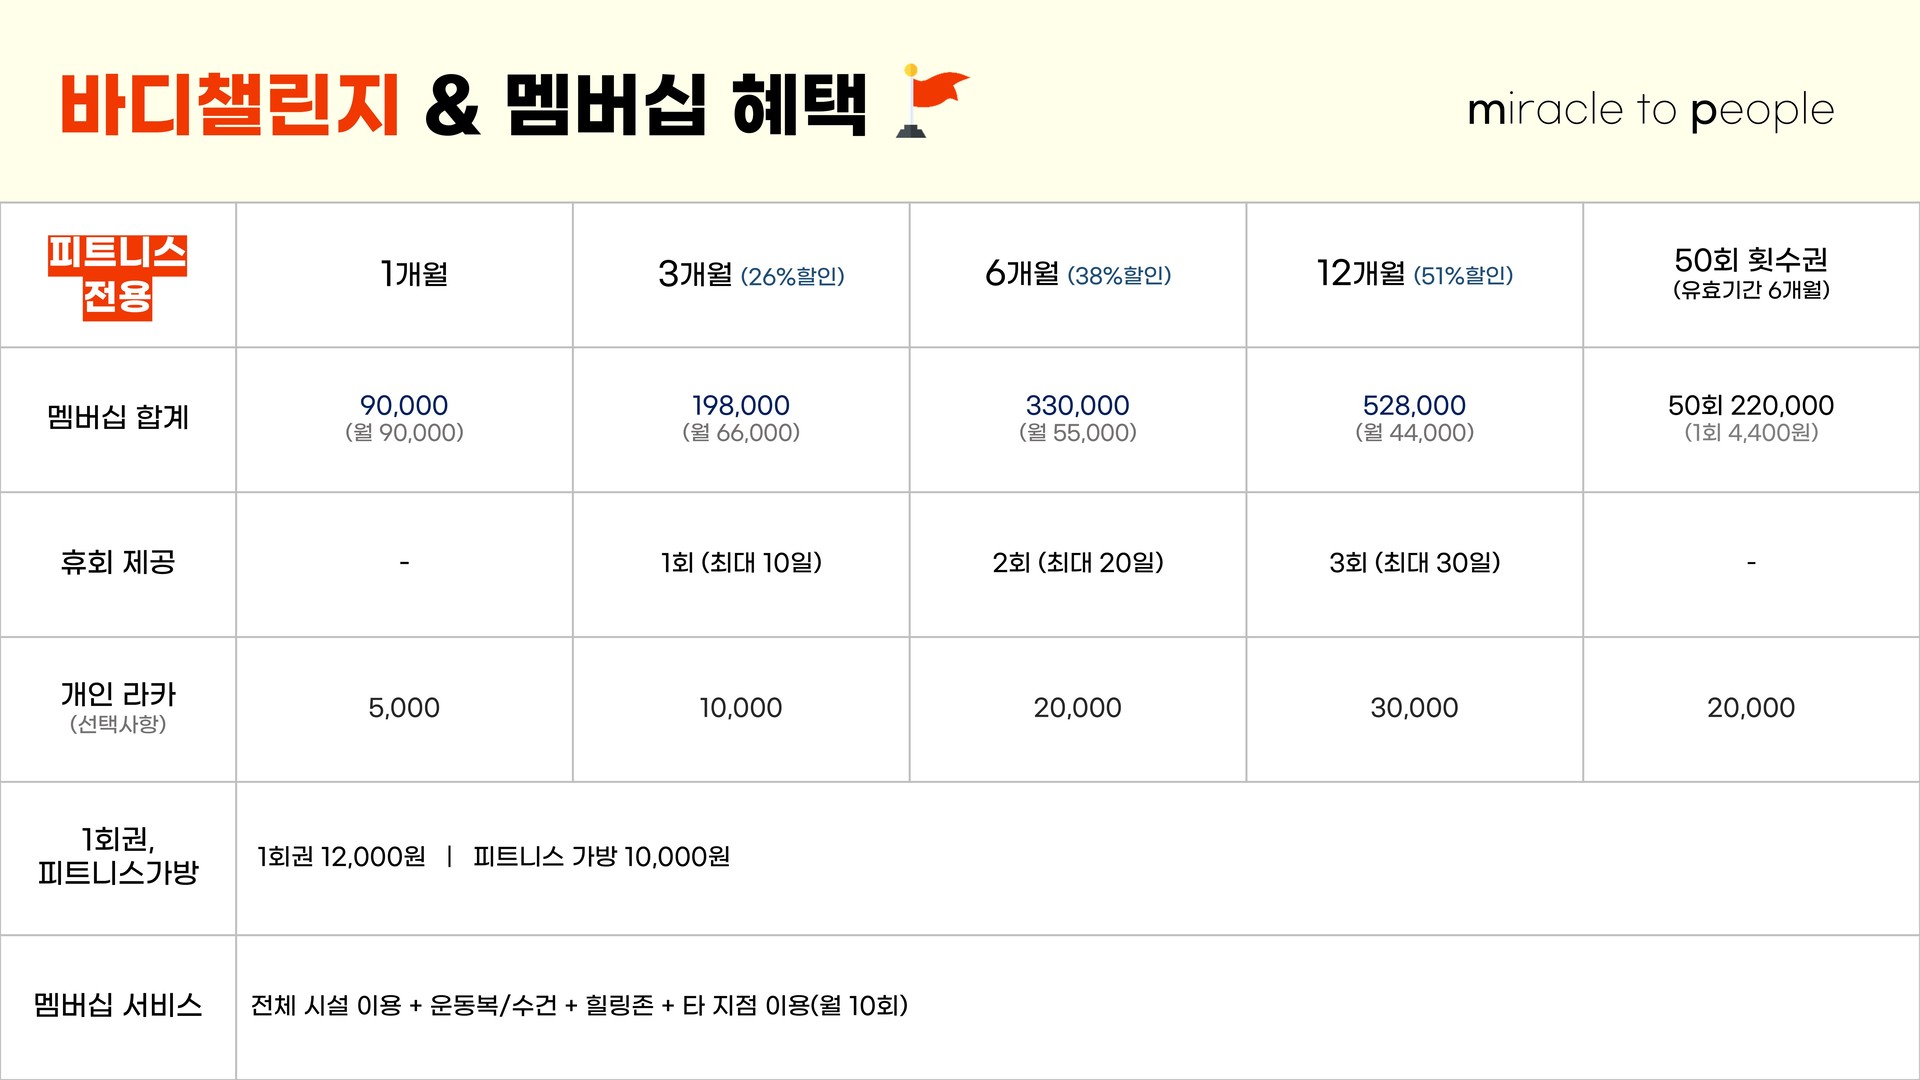The image size is (1920, 1080).
Task: Click the 90,000 membership price
Action: [x=404, y=406]
